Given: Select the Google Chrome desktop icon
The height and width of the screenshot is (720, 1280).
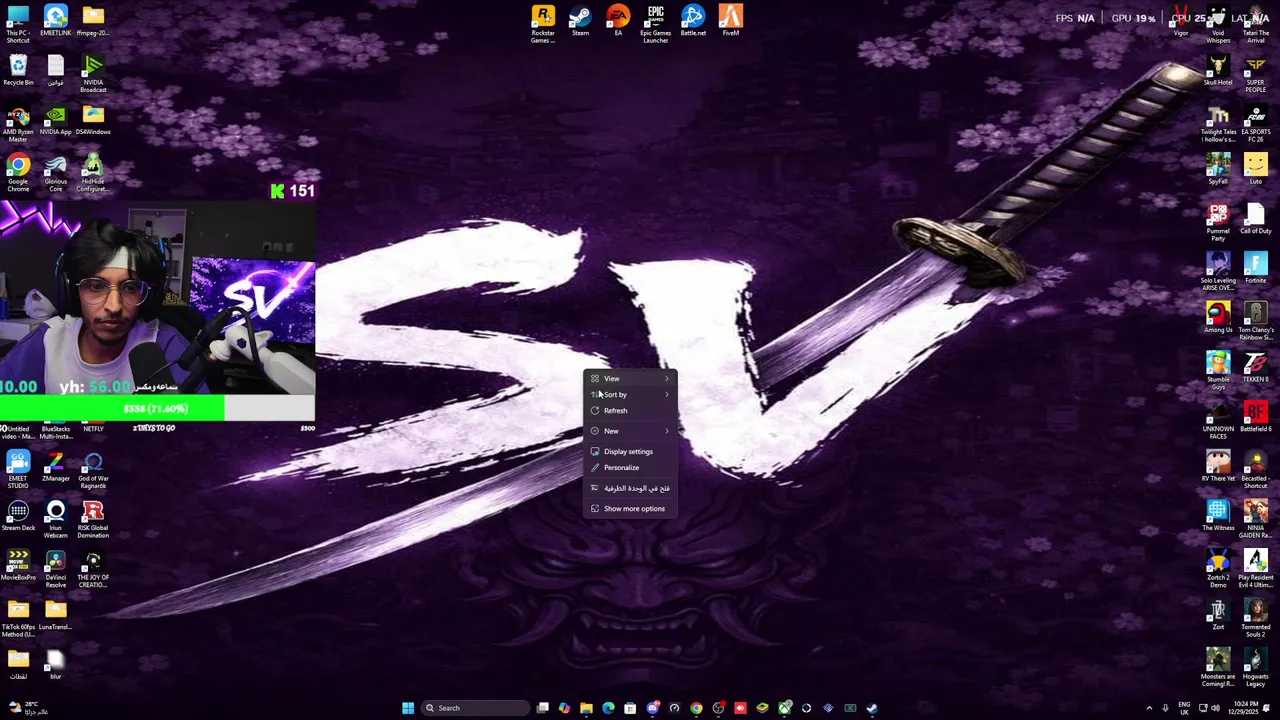Looking at the screenshot, I should pos(18,173).
